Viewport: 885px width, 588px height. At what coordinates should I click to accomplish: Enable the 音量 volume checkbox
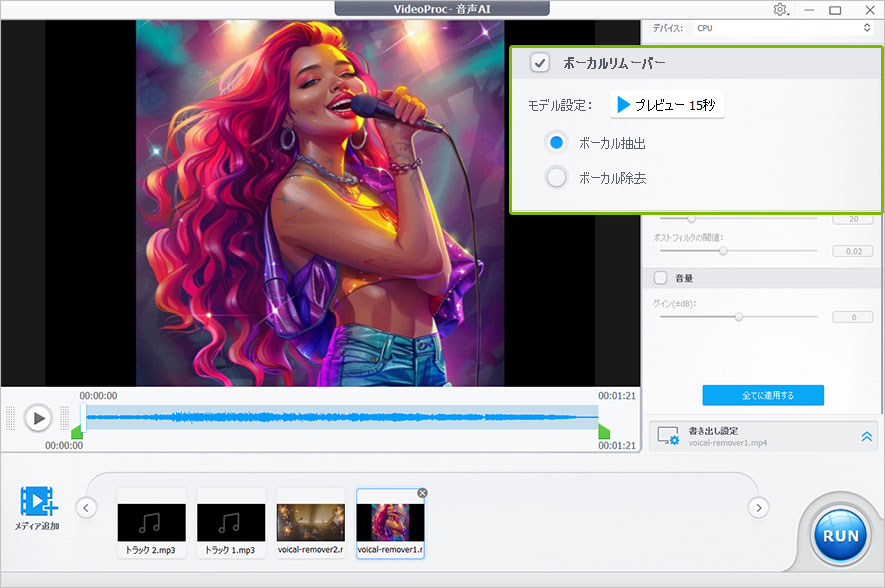point(660,278)
